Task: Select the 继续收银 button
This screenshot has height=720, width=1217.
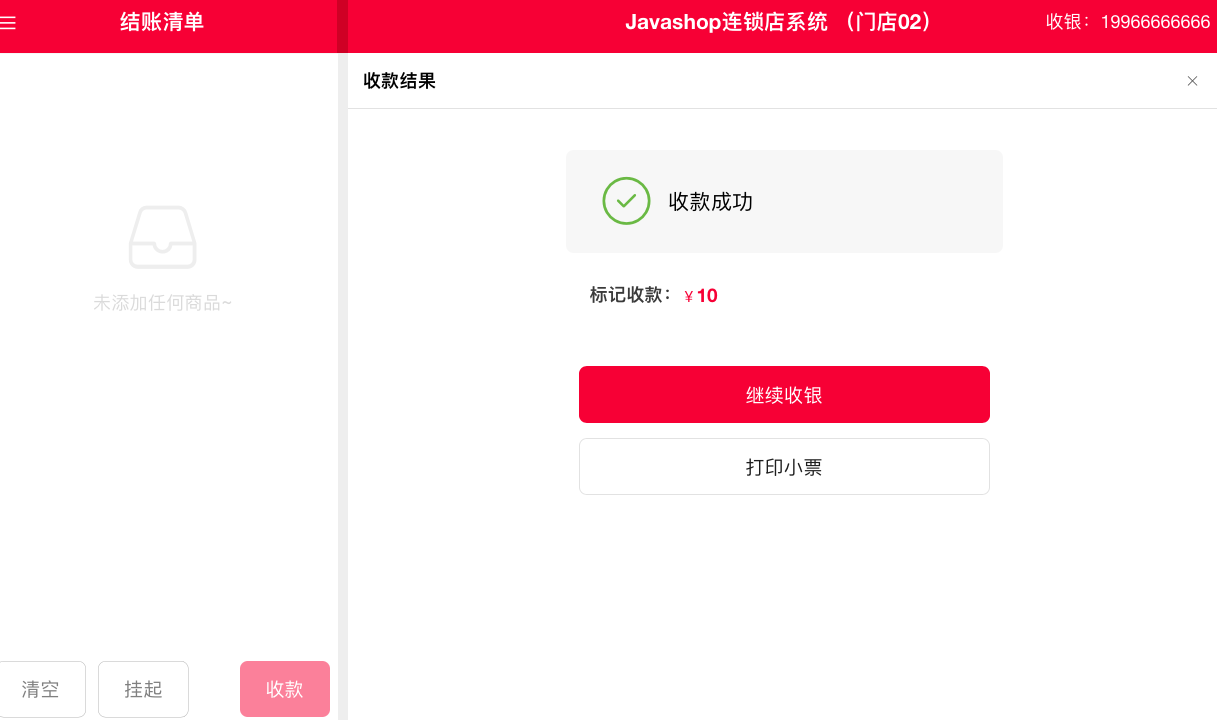Action: [x=784, y=395]
